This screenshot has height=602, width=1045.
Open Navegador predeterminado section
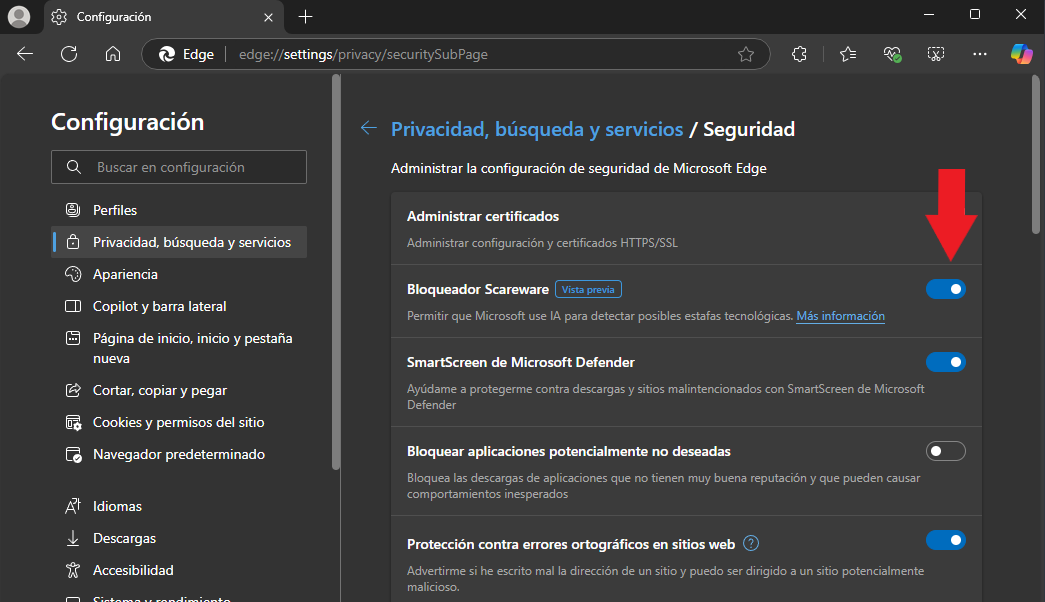click(x=179, y=454)
